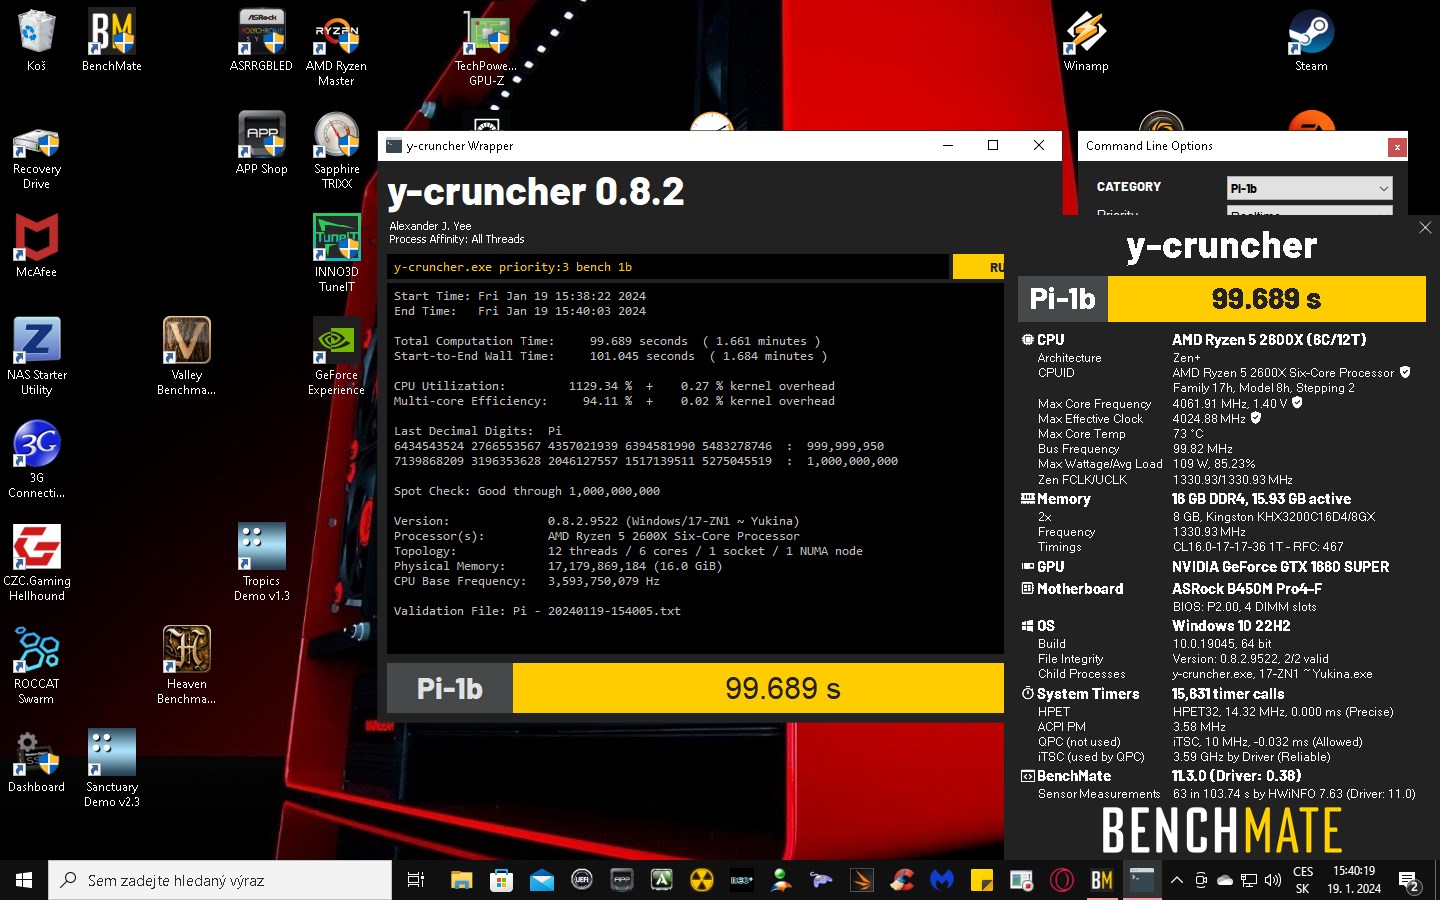Open the Tropics Demo v1.3 desktop shortcut

coord(261,562)
